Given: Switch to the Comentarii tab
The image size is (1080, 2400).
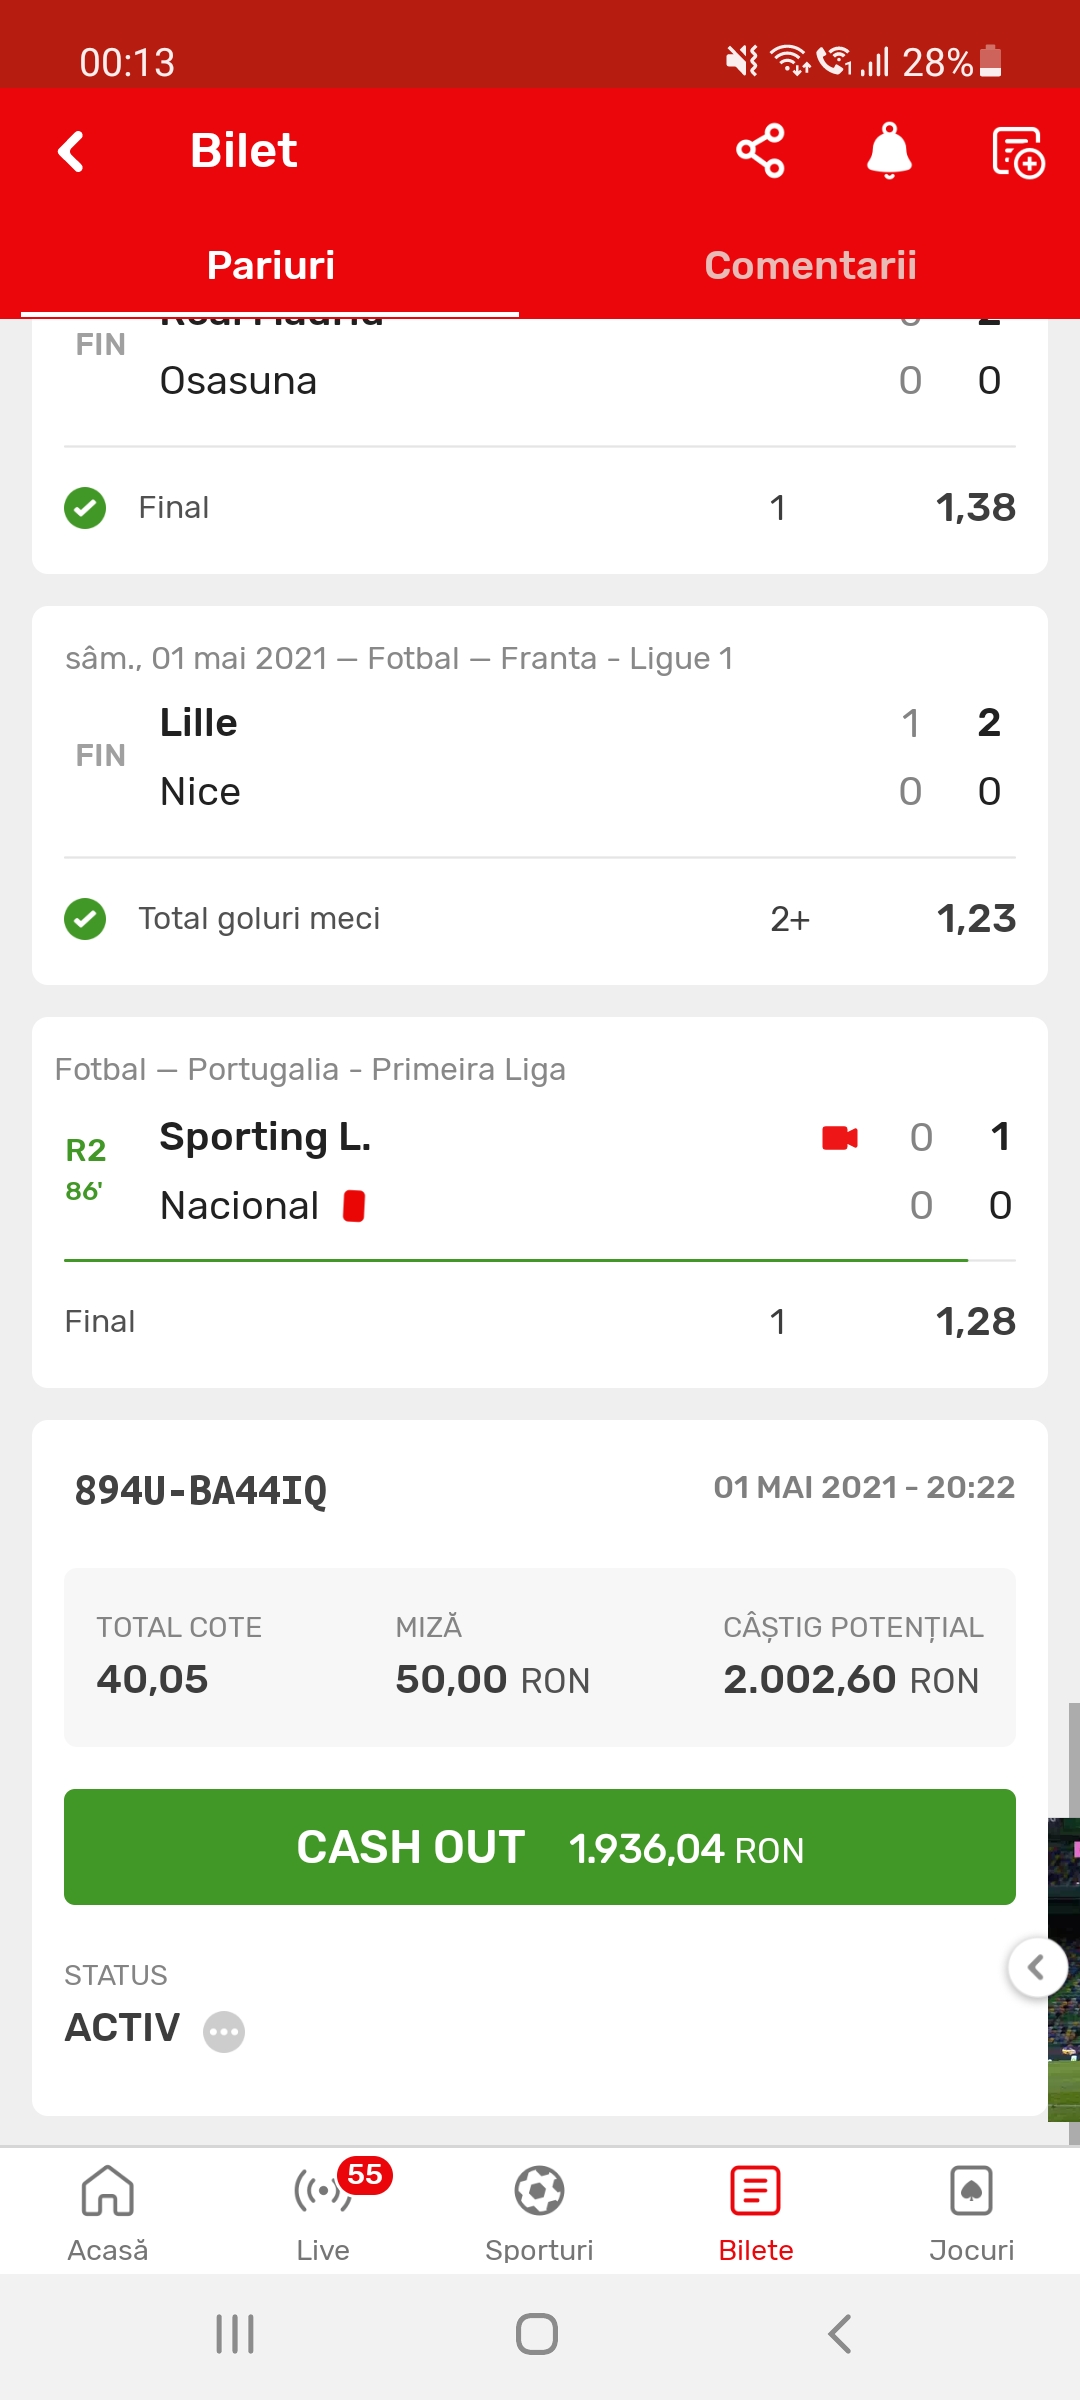Looking at the screenshot, I should coord(810,265).
